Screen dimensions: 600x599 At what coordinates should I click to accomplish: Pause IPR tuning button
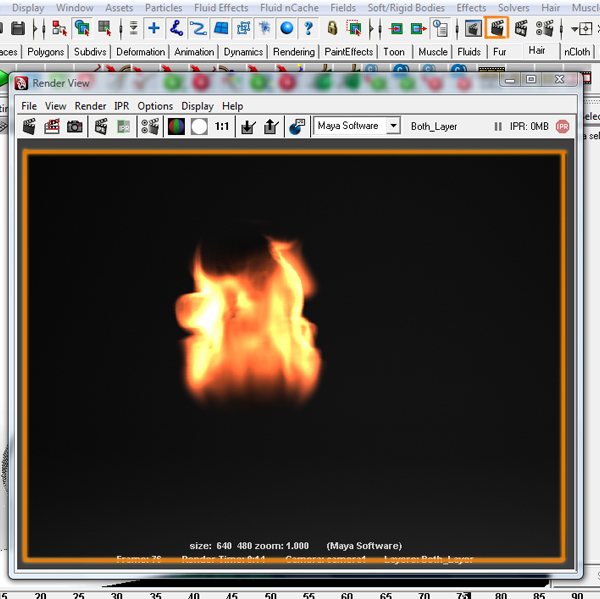pos(498,126)
